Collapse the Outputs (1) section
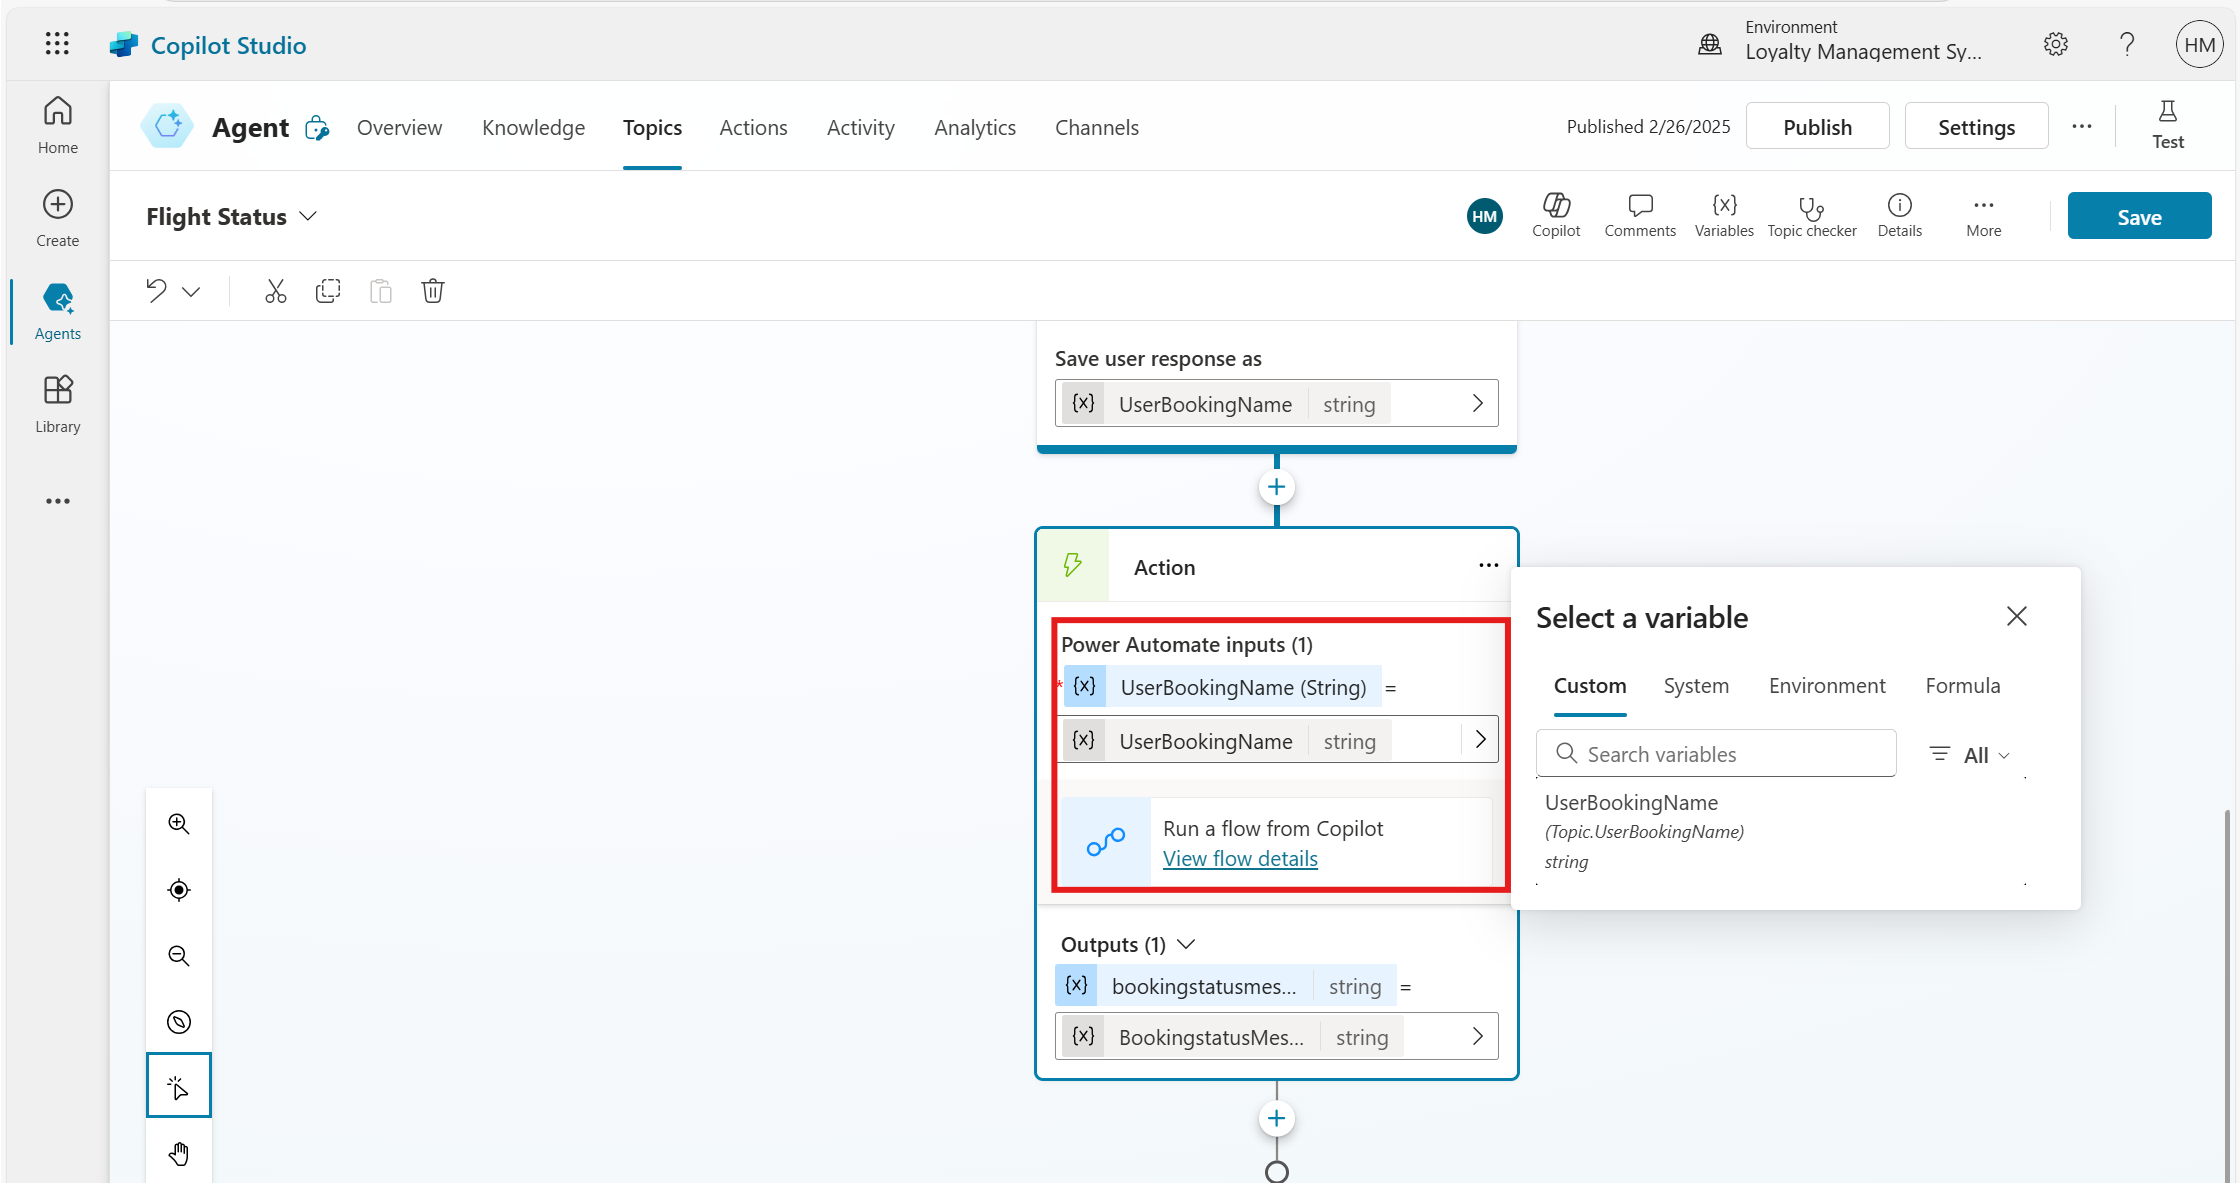 [1187, 944]
